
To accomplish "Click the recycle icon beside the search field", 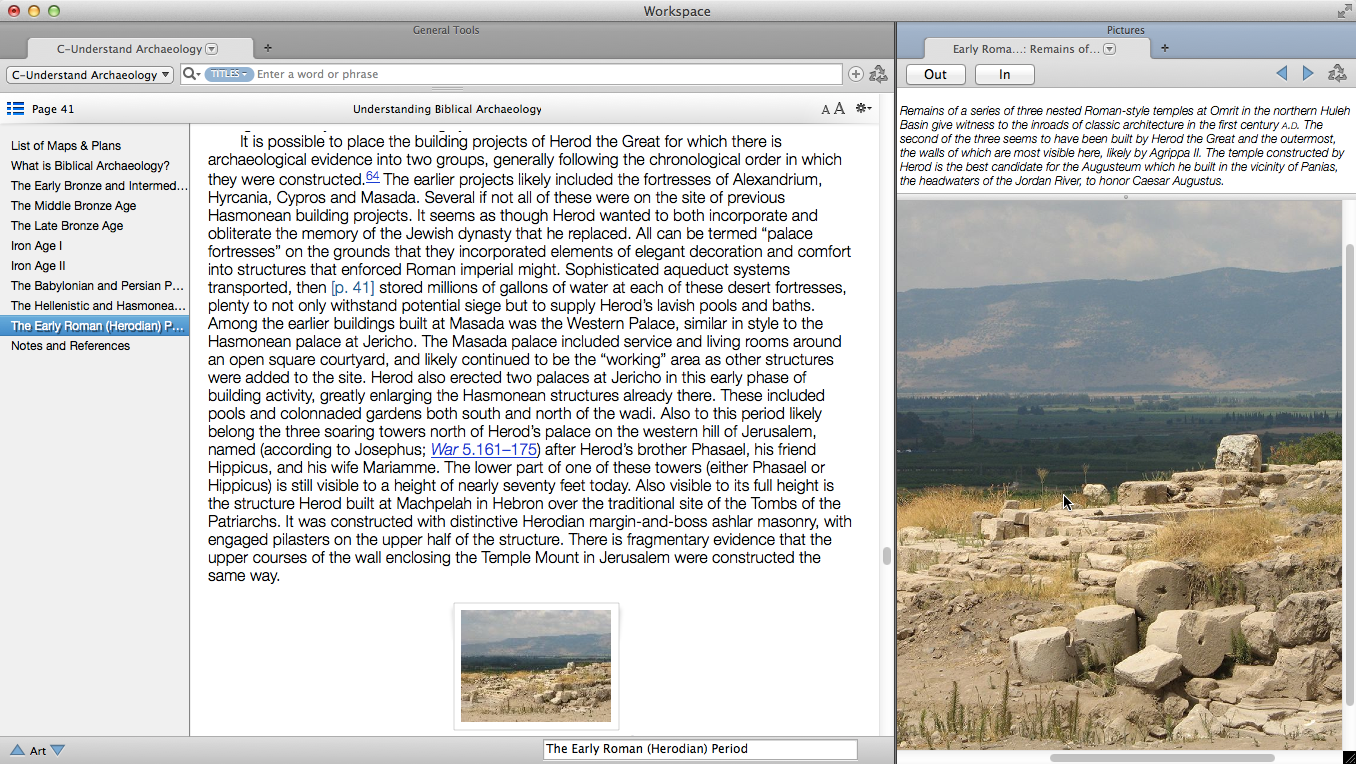I will [878, 74].
